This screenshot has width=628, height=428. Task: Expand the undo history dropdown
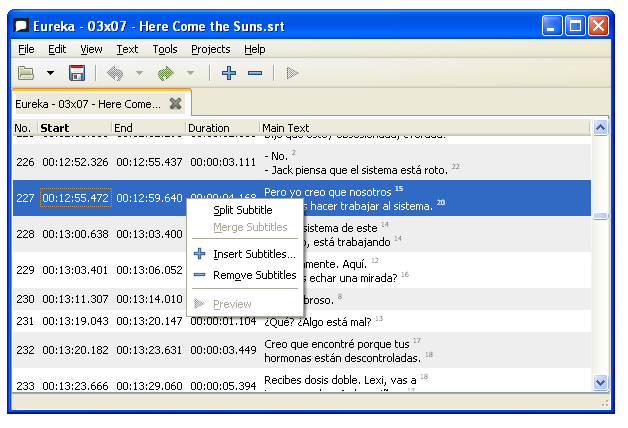click(x=139, y=73)
